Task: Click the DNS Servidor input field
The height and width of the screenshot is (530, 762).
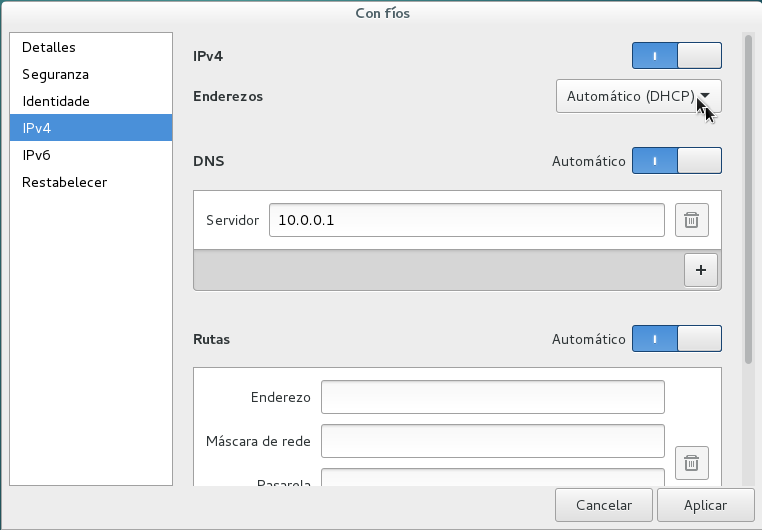Action: point(467,220)
